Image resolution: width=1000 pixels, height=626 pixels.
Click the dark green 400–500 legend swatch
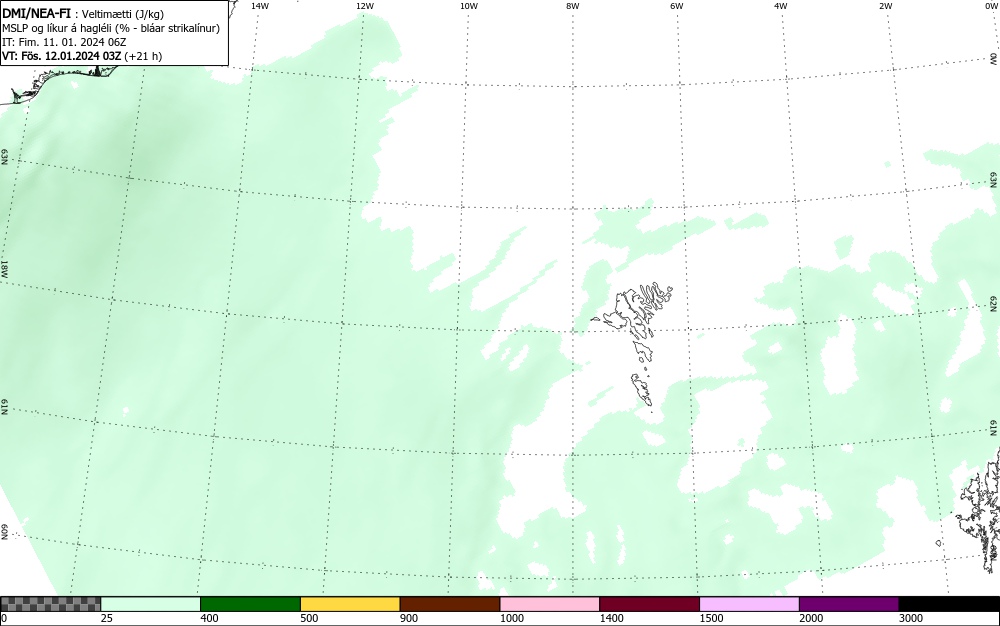point(250,604)
